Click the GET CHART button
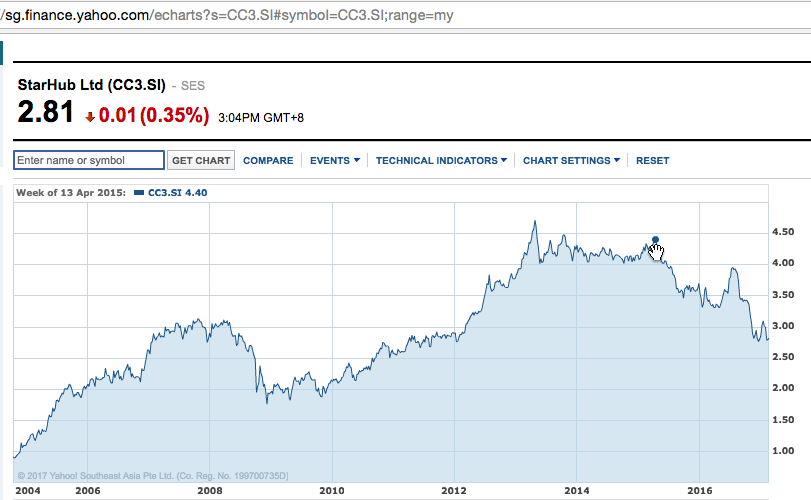 [201, 160]
